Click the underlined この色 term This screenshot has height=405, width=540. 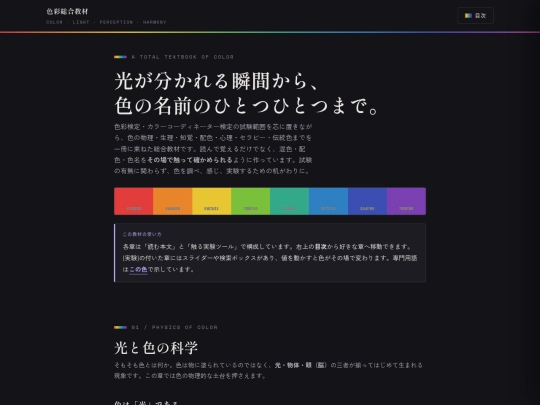pyautogui.click(x=138, y=269)
